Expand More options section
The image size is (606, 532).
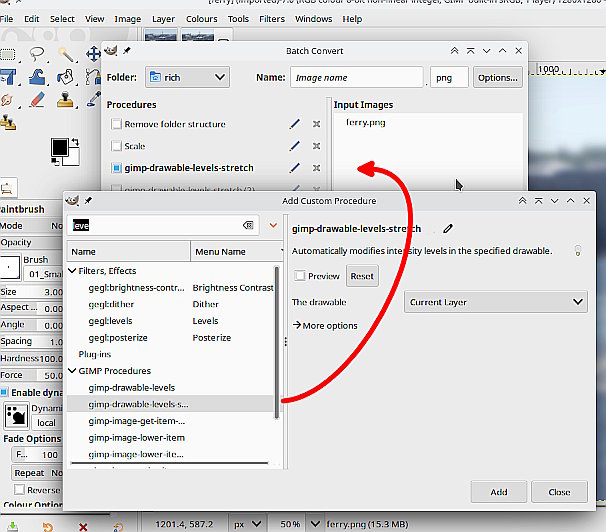(325, 325)
